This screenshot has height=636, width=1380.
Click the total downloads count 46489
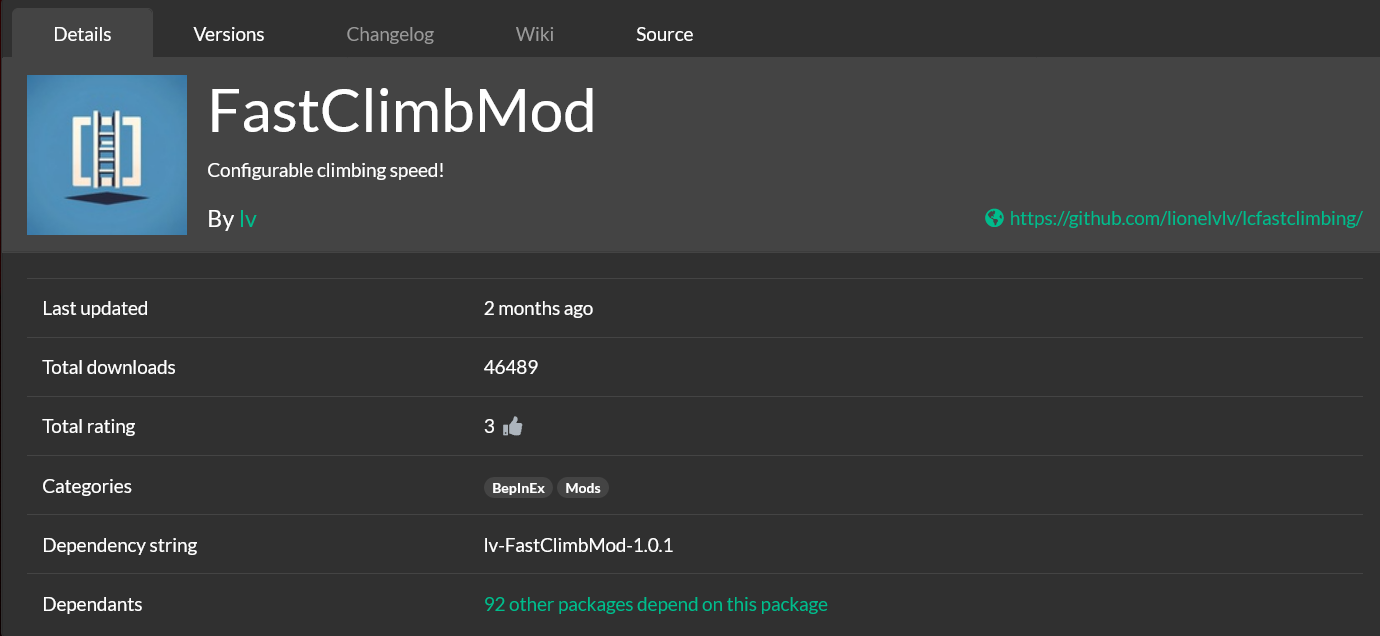coord(511,367)
